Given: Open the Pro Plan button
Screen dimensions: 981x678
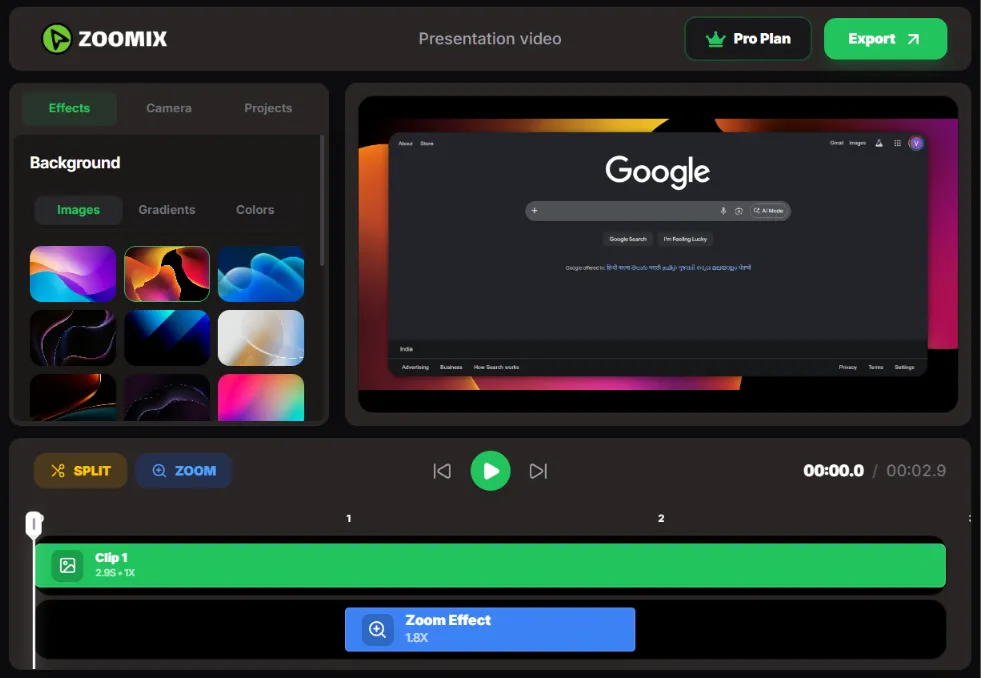Looking at the screenshot, I should coord(748,39).
